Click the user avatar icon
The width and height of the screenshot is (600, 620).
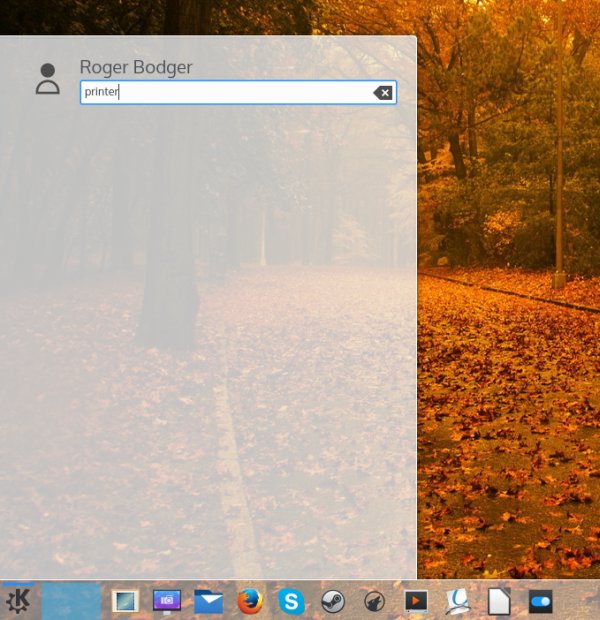[47, 79]
